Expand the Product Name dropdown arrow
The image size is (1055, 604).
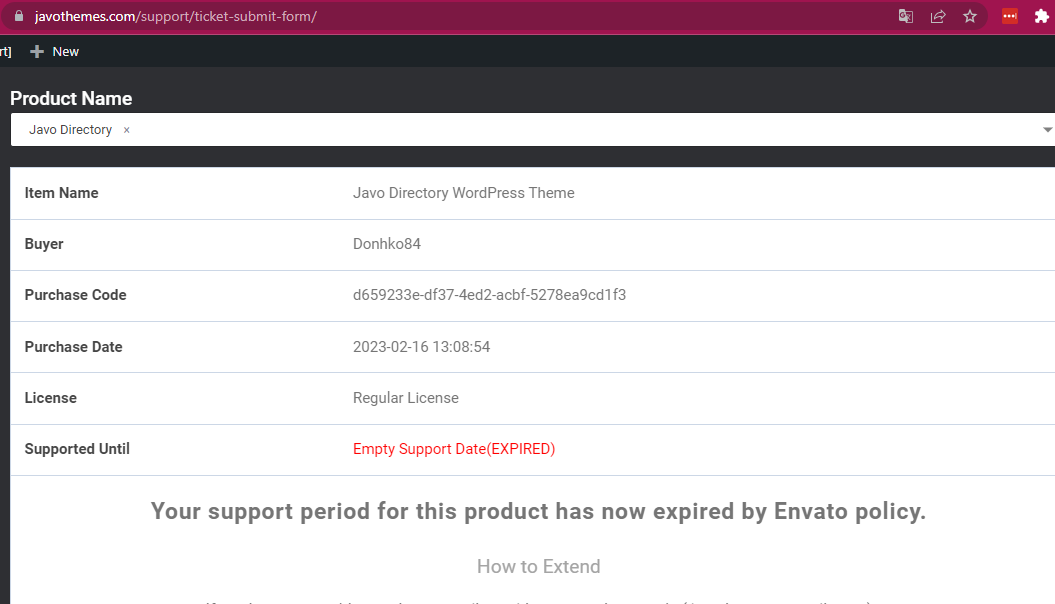coord(1047,130)
